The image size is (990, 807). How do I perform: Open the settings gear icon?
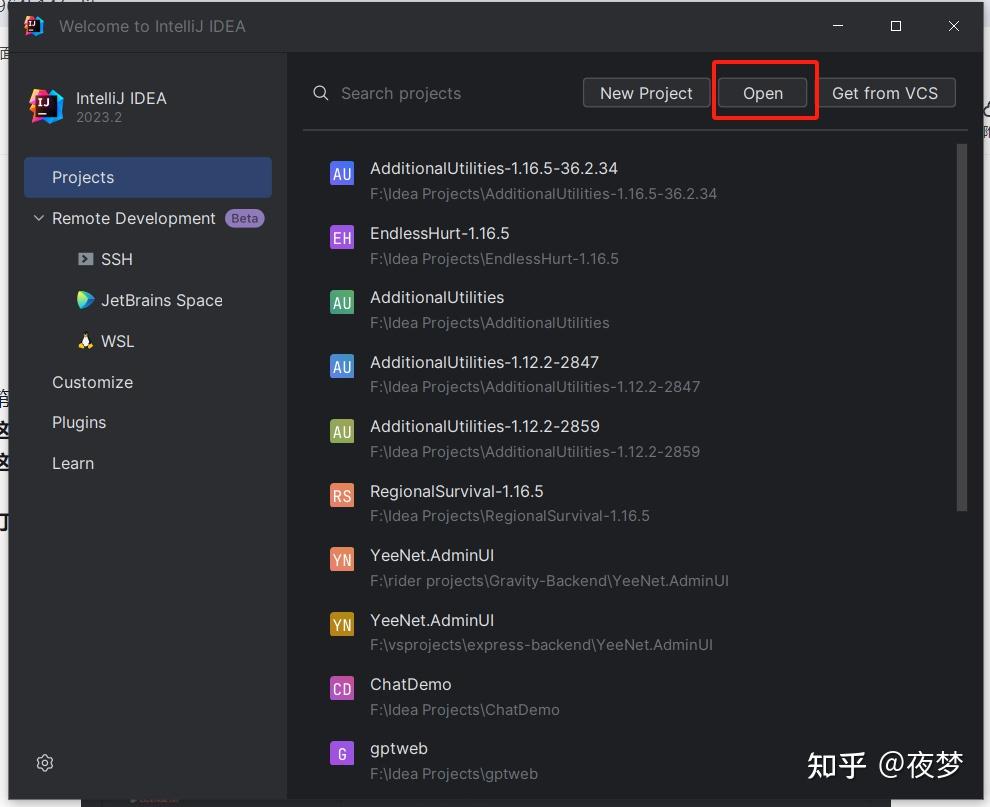44,762
